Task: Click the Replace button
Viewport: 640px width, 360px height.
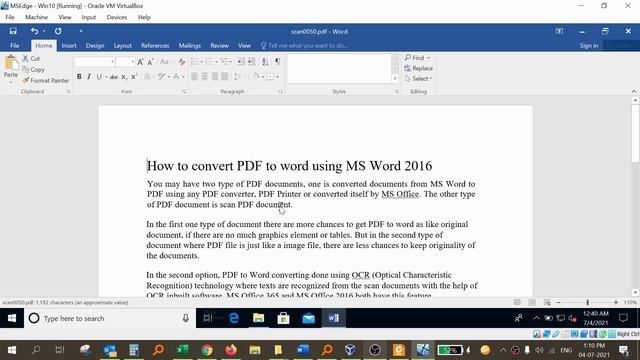Action: coord(419,68)
